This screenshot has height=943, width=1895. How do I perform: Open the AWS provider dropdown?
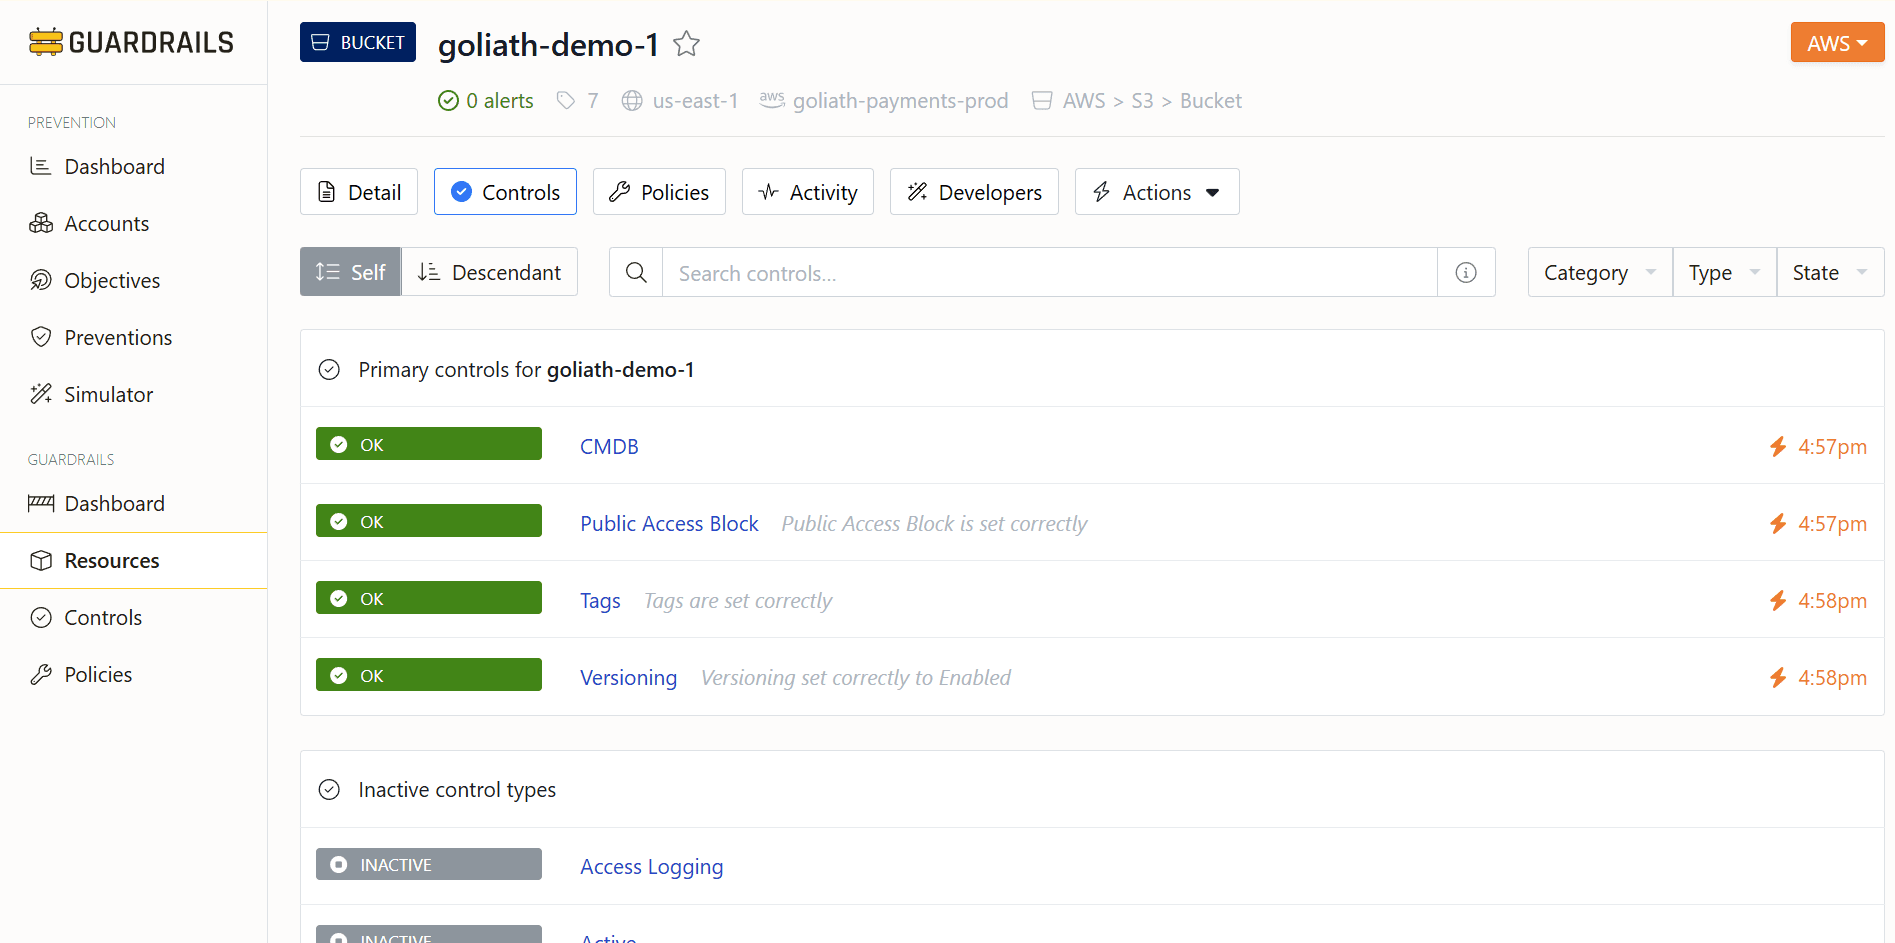point(1836,43)
